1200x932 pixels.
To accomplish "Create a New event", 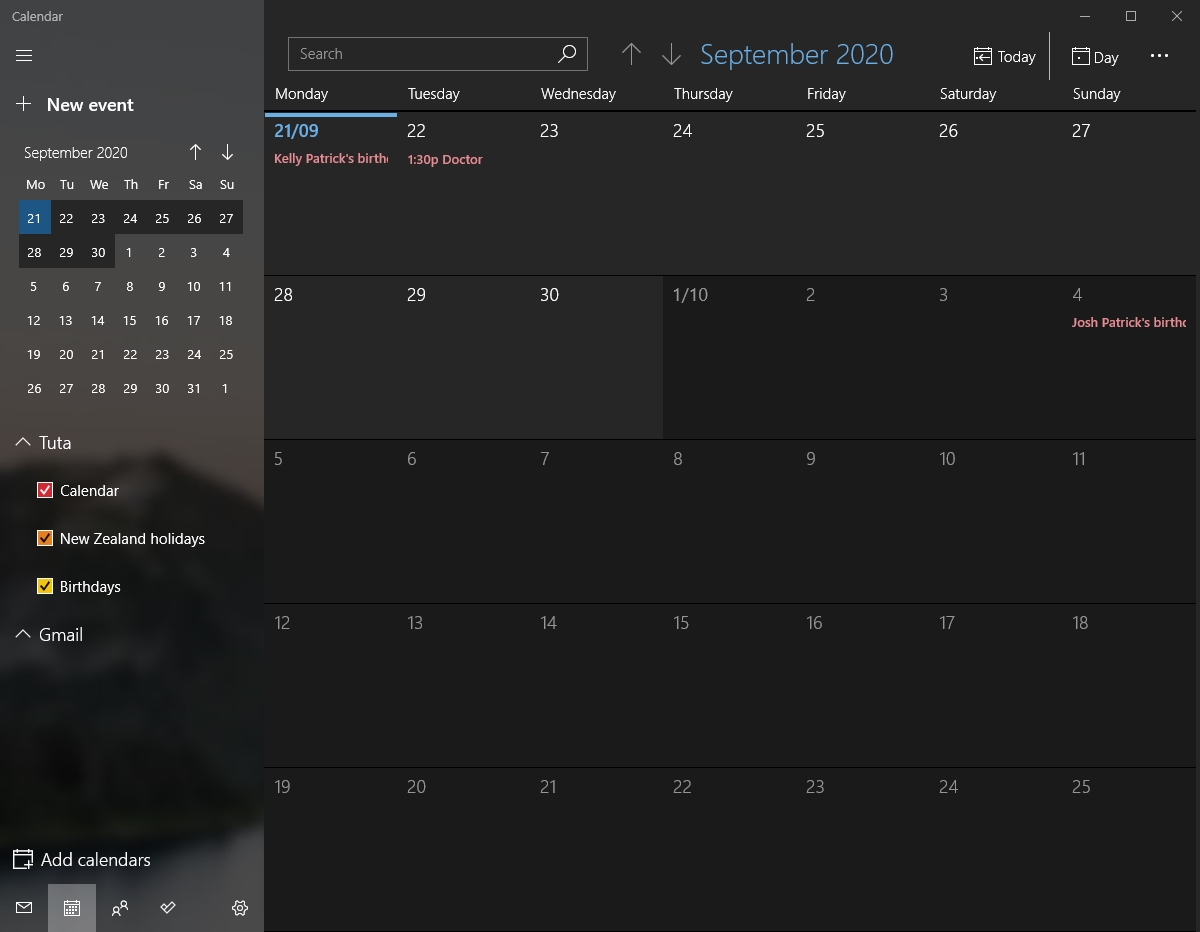I will click(x=76, y=105).
